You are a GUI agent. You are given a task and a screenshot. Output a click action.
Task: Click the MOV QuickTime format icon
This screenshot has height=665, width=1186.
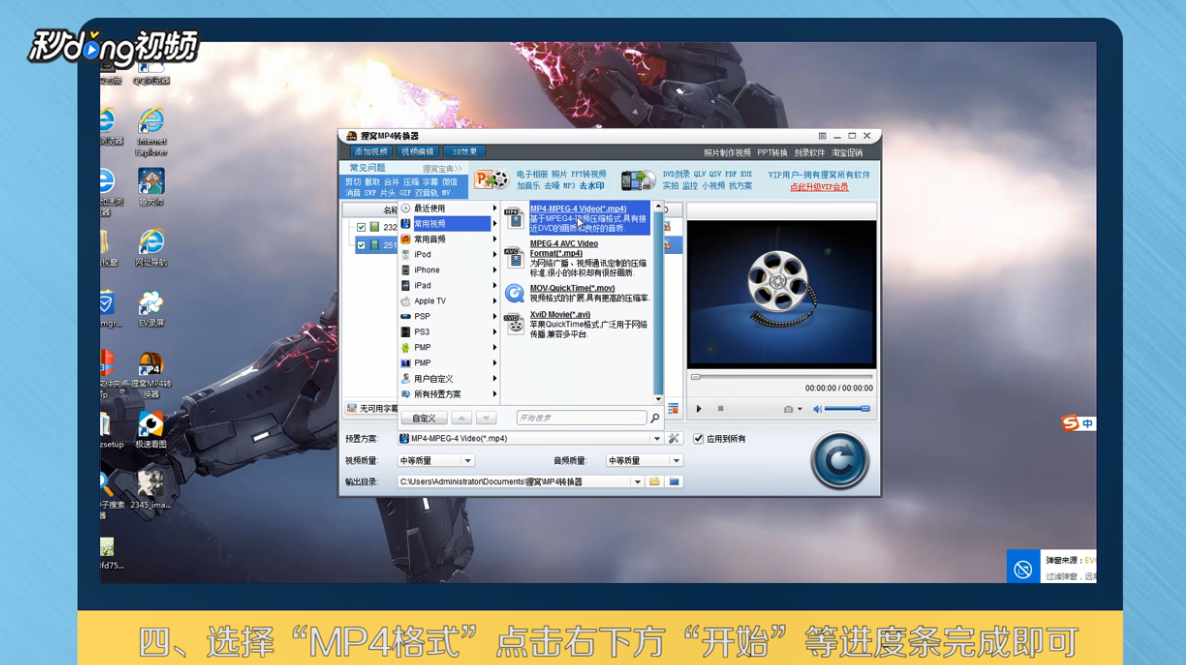515,294
